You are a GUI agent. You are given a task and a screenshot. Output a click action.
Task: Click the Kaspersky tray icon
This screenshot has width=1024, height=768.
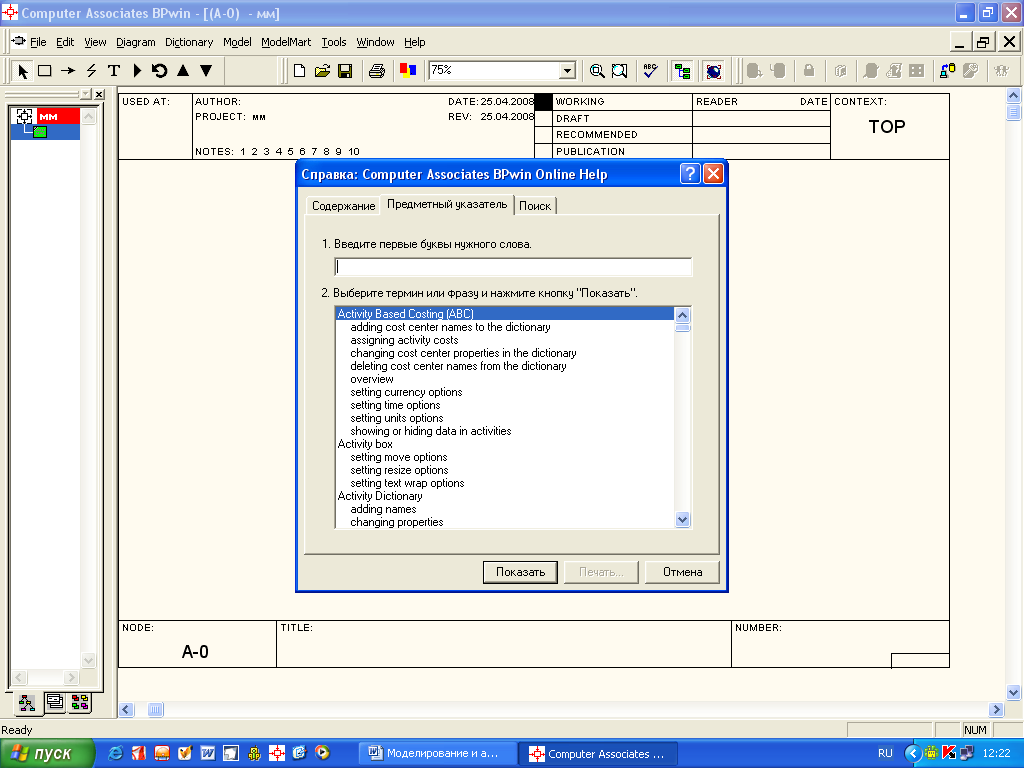pos(949,753)
